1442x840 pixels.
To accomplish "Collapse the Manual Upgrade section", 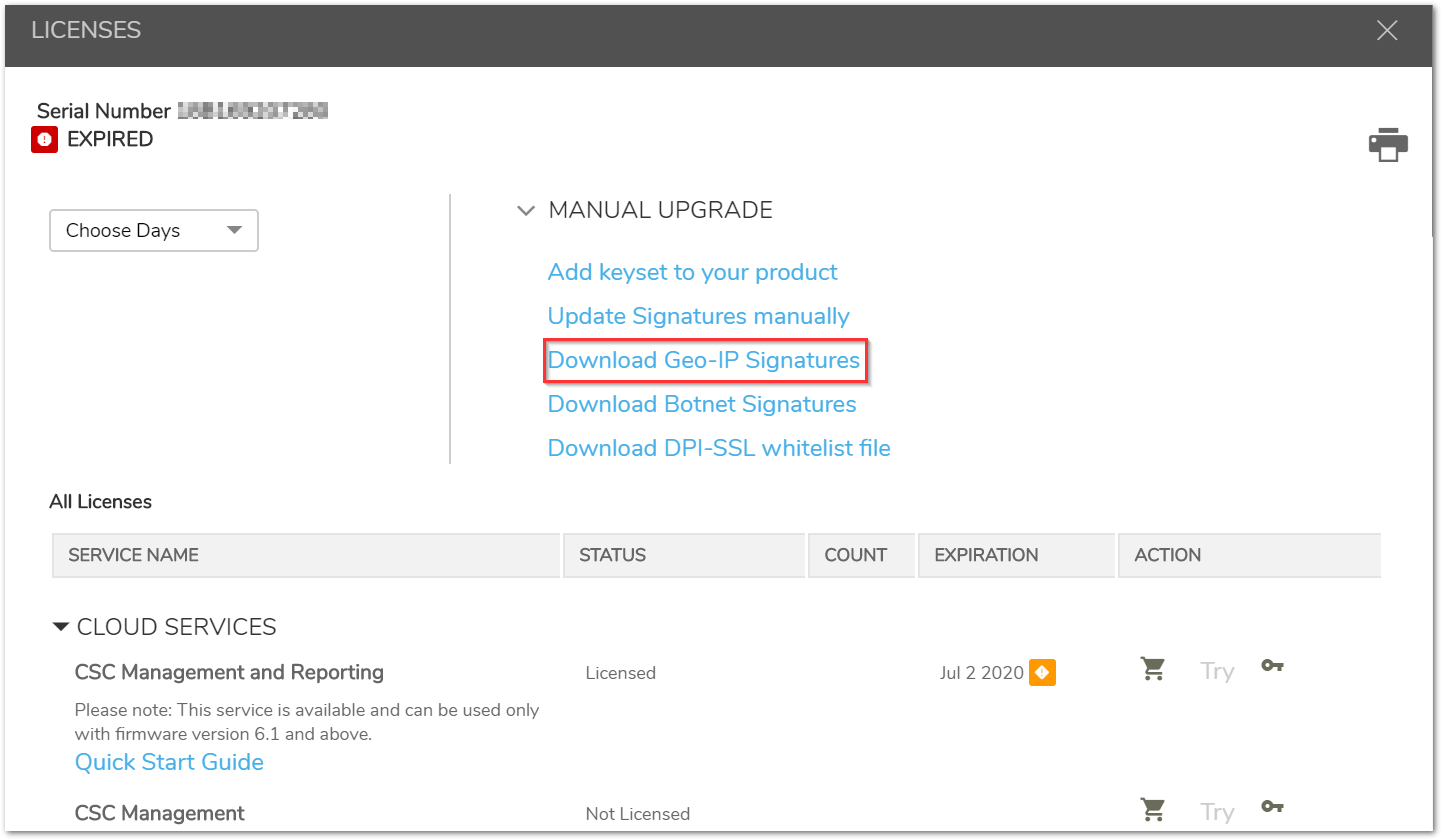I will tap(525, 211).
